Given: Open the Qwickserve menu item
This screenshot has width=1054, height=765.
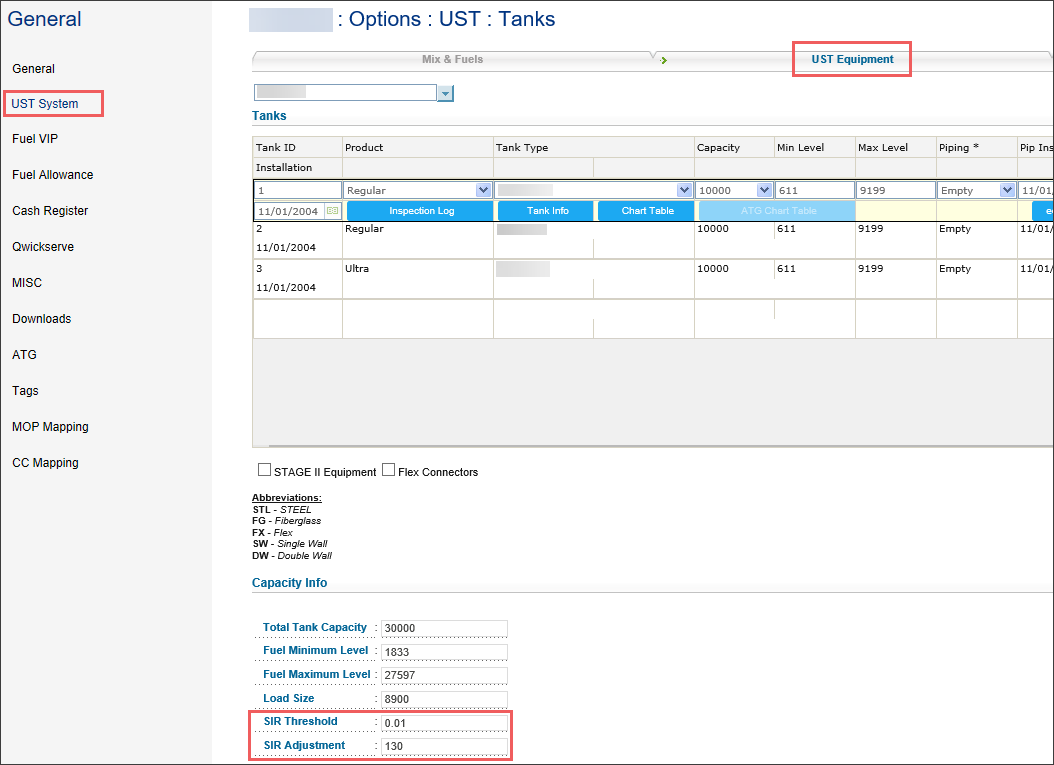Looking at the screenshot, I should tap(43, 247).
